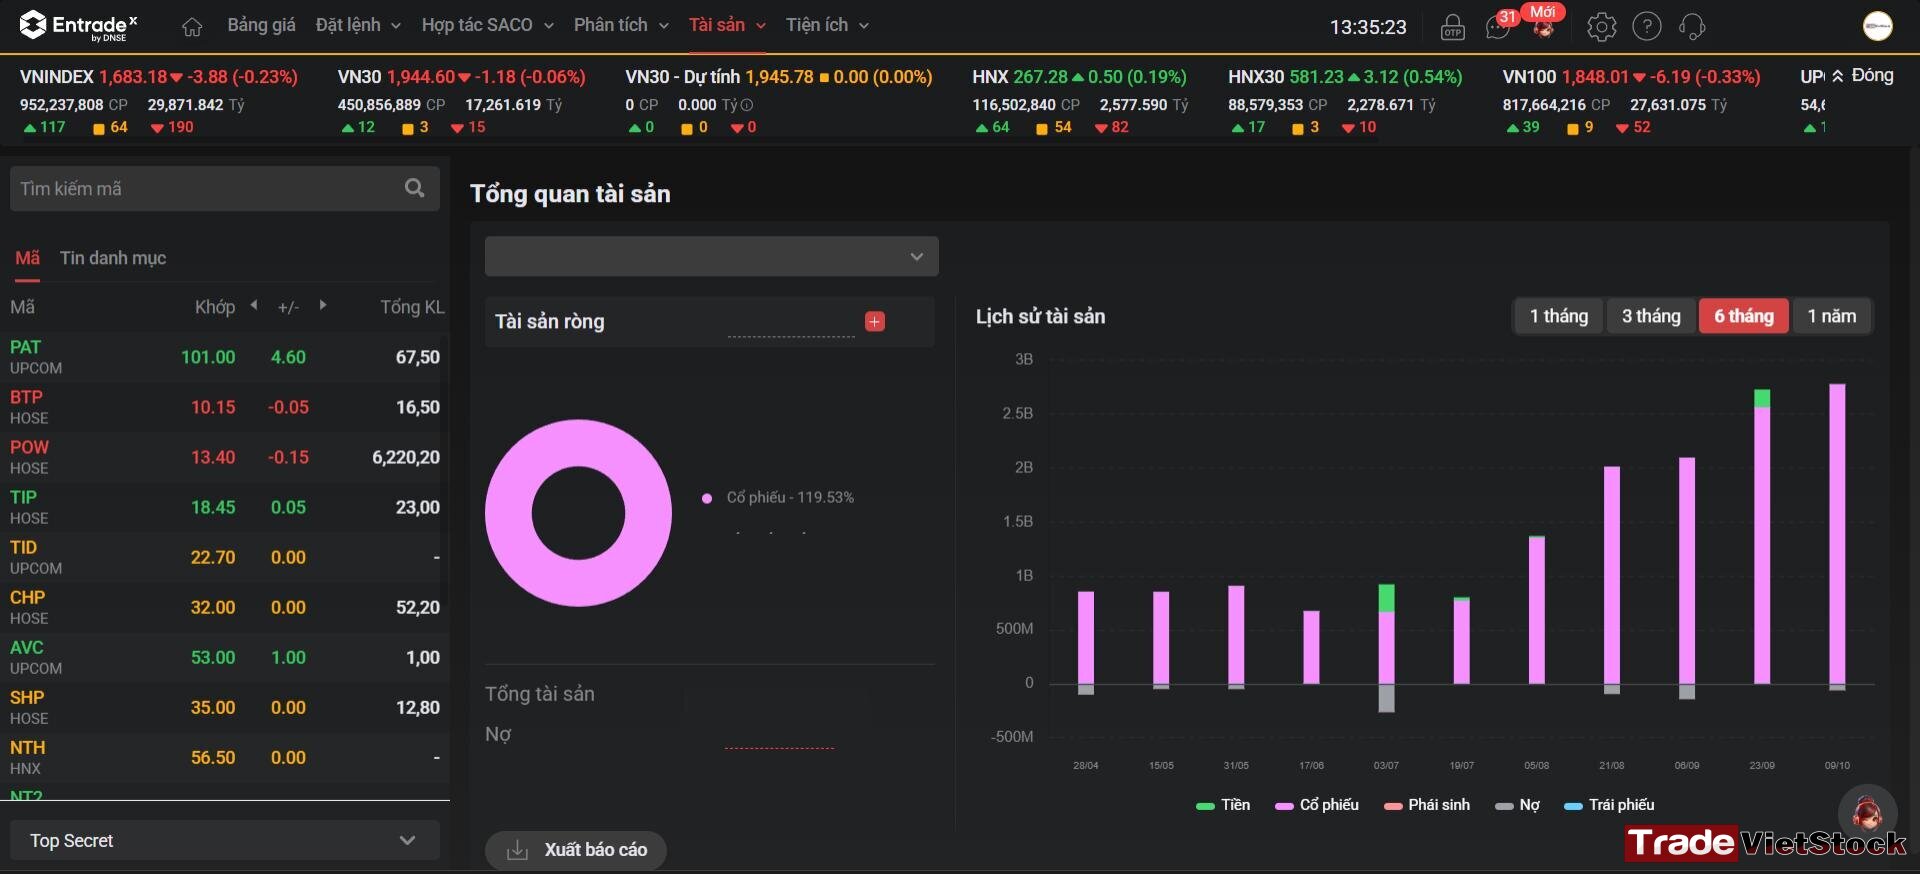Open the Top Secret watchlist dropdown

[x=225, y=841]
